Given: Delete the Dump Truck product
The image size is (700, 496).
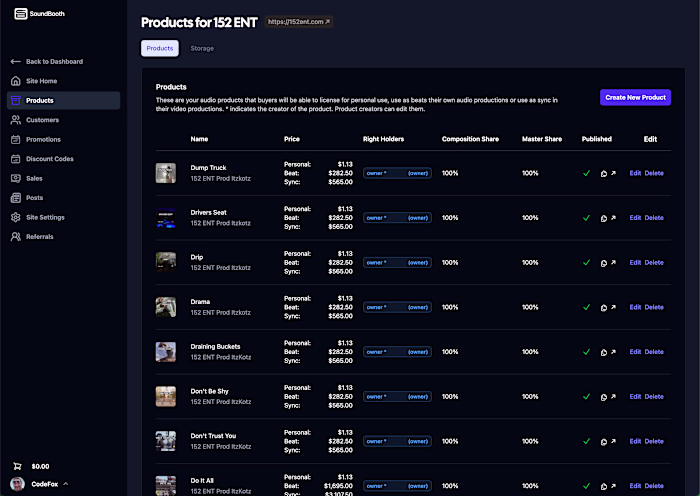Looking at the screenshot, I should coord(654,173).
